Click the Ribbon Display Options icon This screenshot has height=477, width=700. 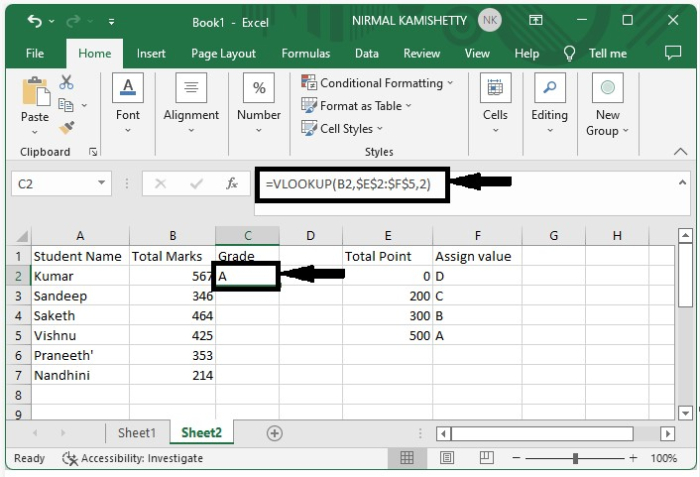click(535, 20)
